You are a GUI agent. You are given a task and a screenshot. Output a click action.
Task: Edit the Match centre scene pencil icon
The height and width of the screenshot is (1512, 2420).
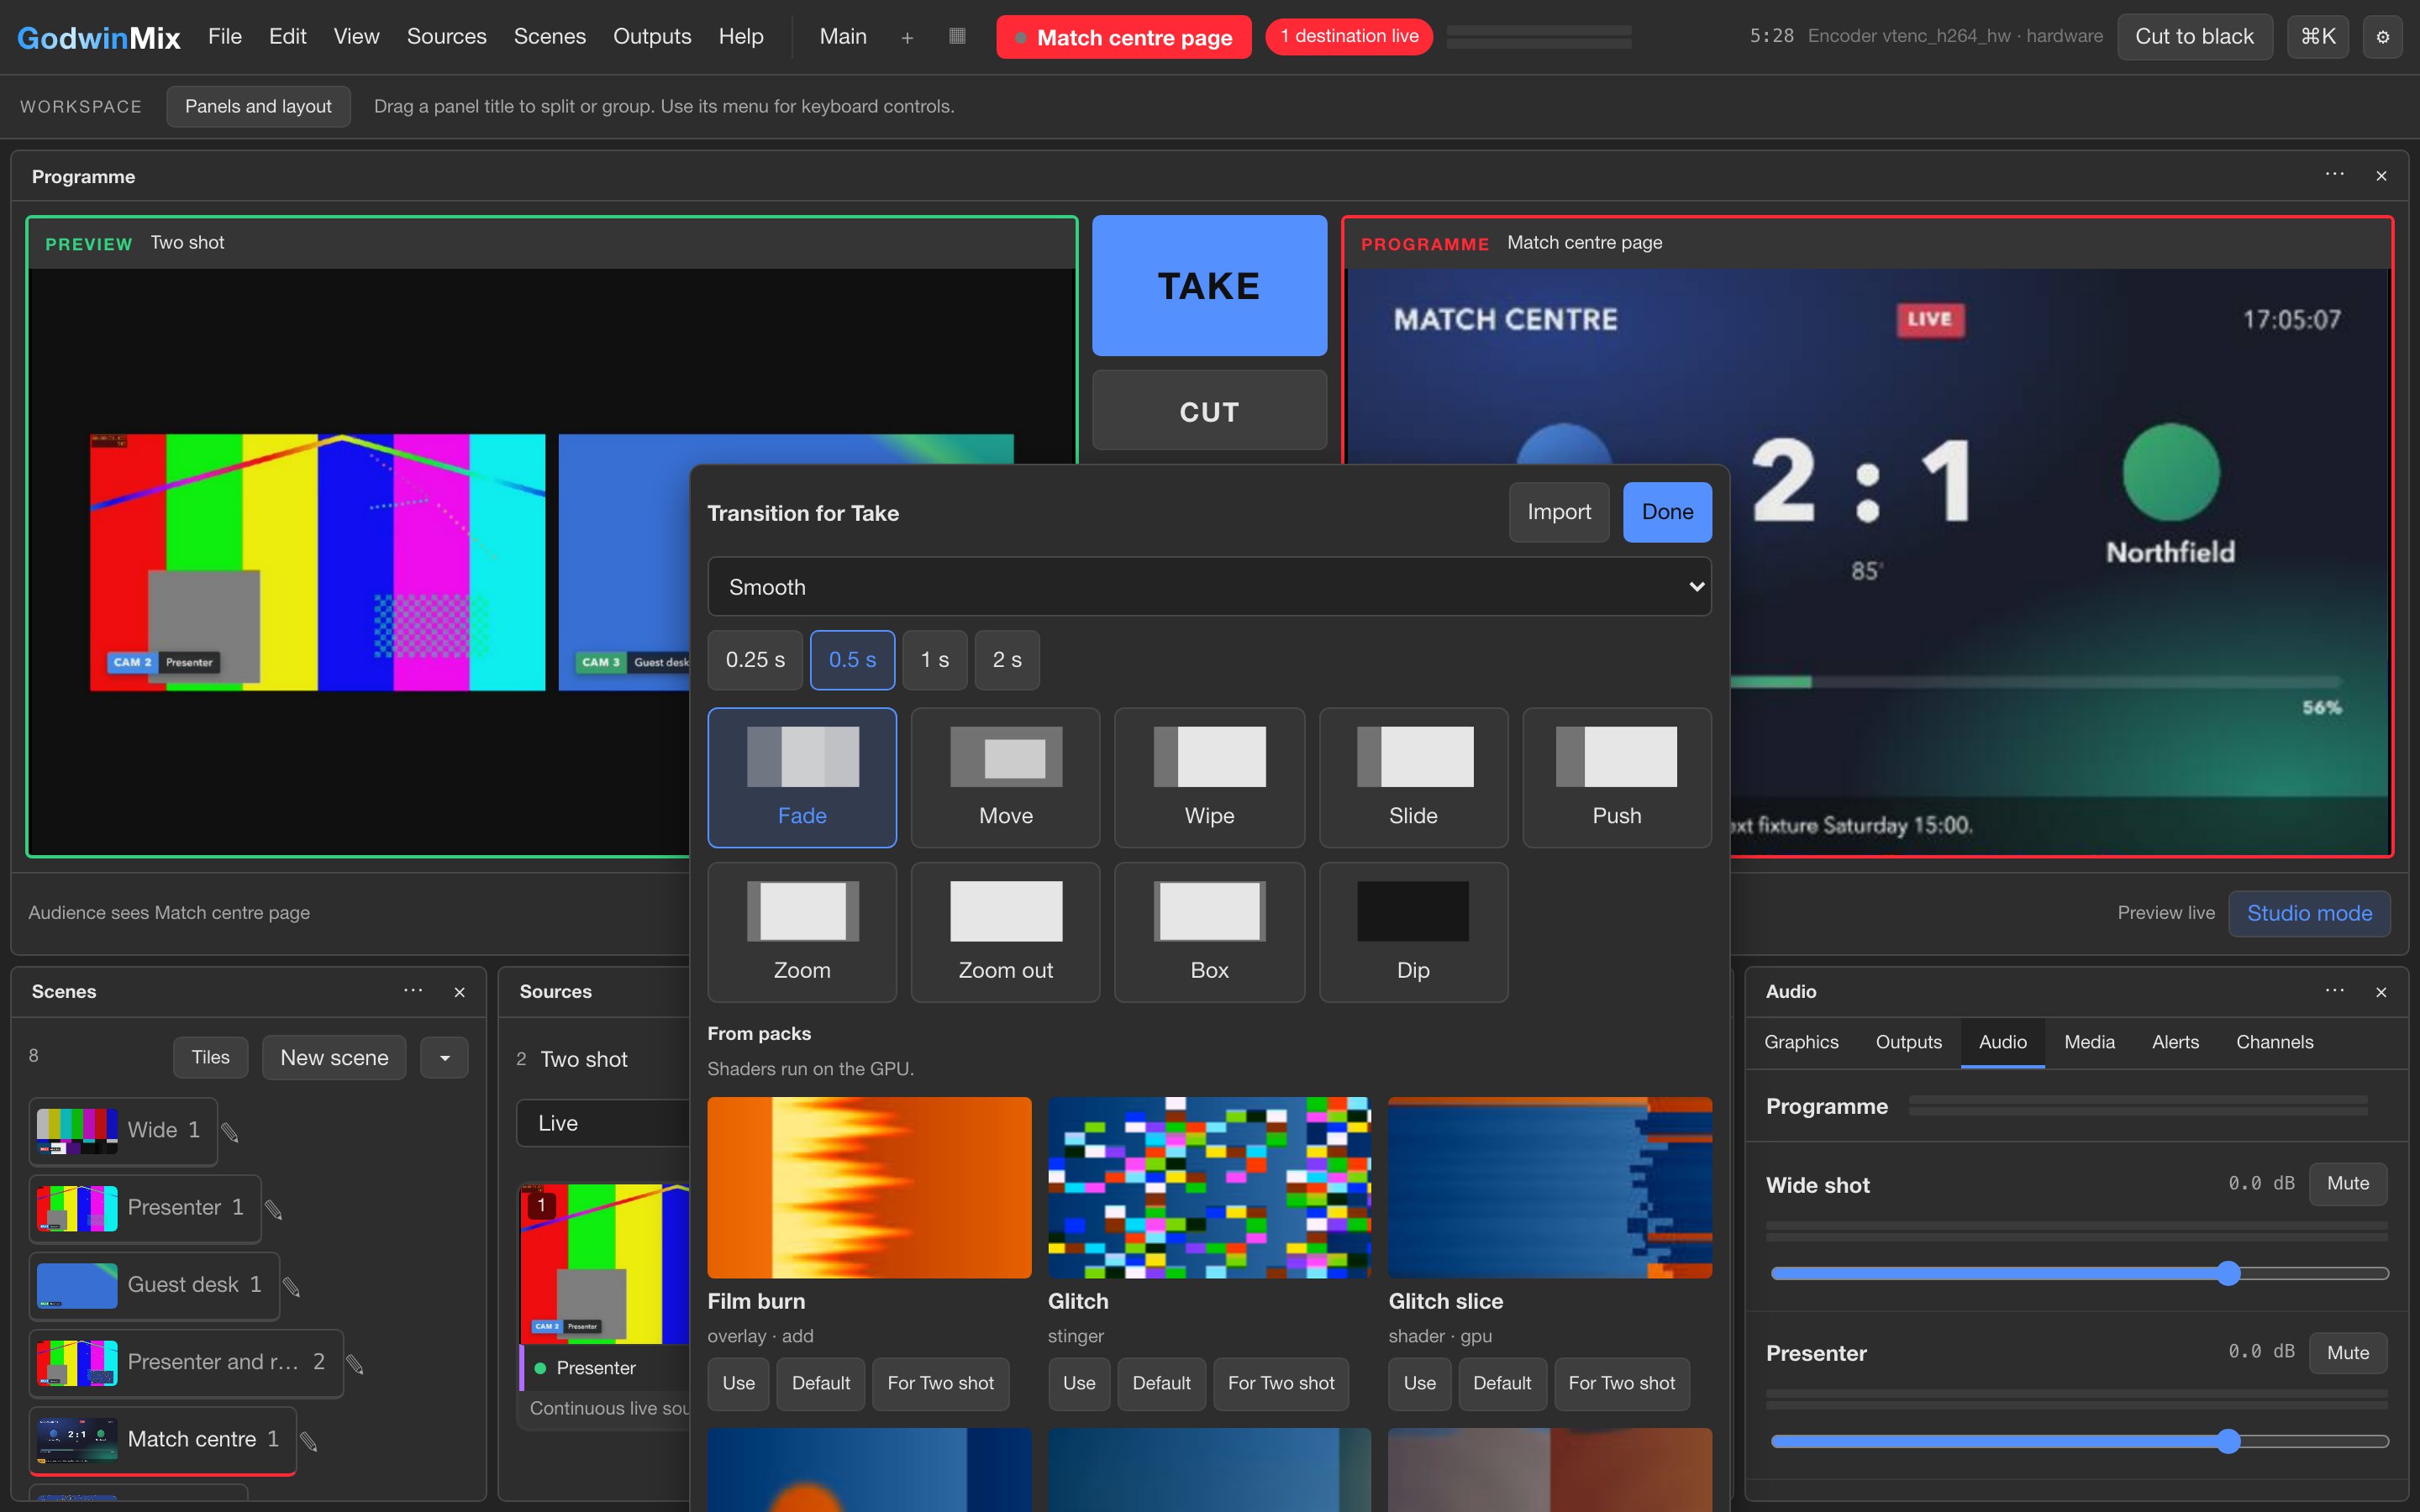click(x=309, y=1441)
